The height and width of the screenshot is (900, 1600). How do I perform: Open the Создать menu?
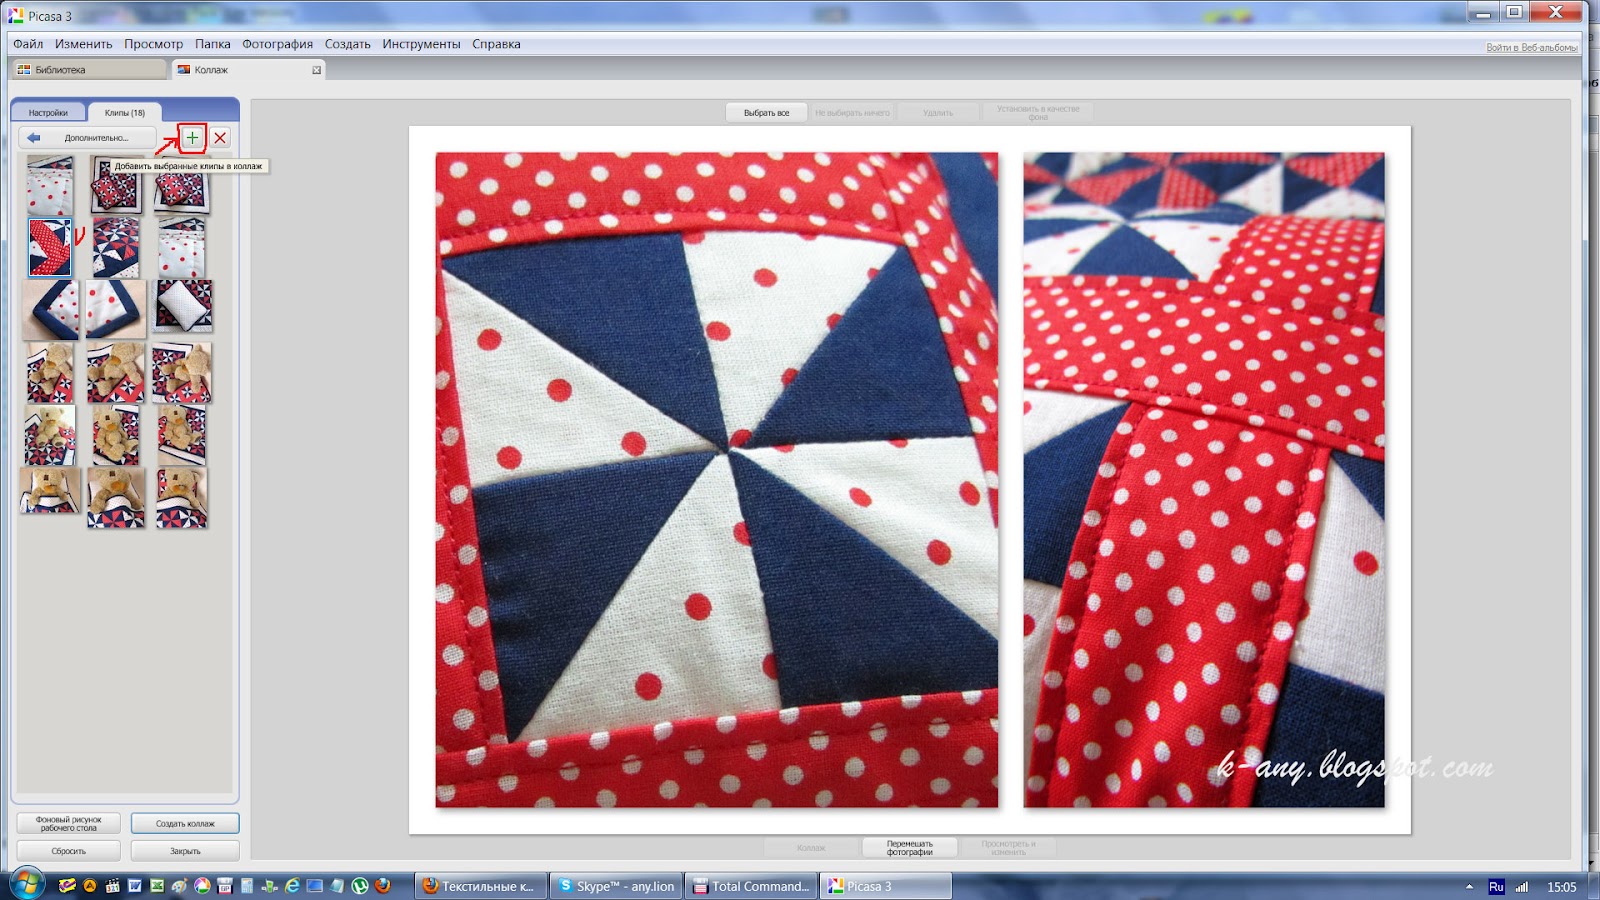point(348,44)
